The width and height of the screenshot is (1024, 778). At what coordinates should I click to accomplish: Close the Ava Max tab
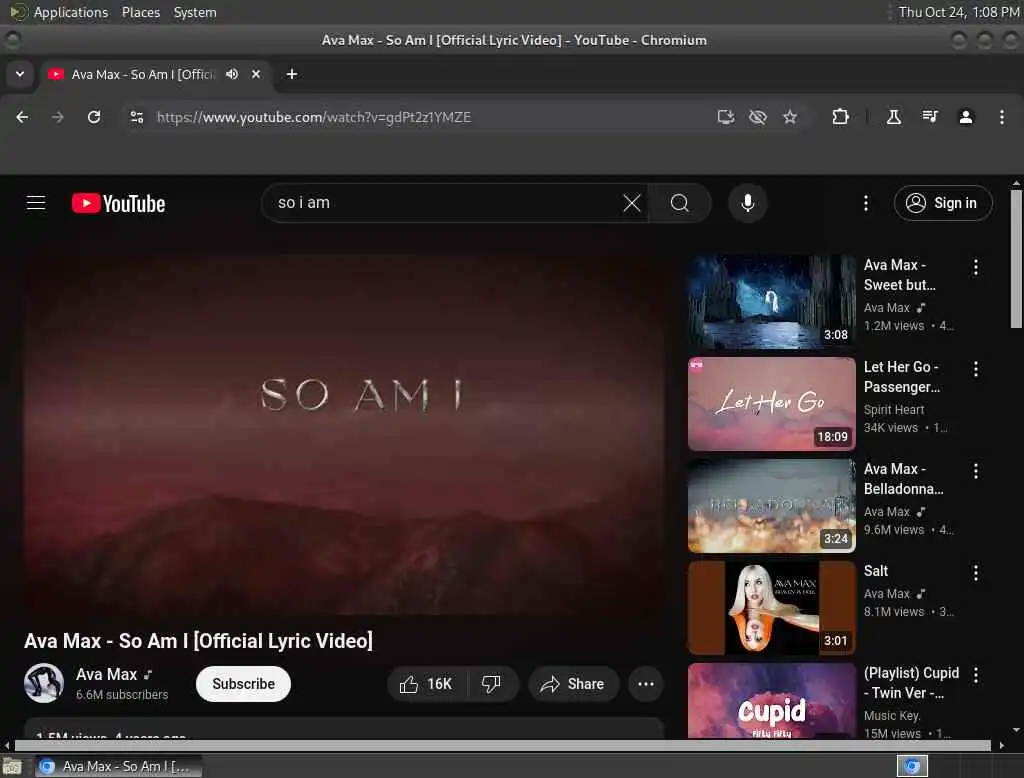point(256,74)
